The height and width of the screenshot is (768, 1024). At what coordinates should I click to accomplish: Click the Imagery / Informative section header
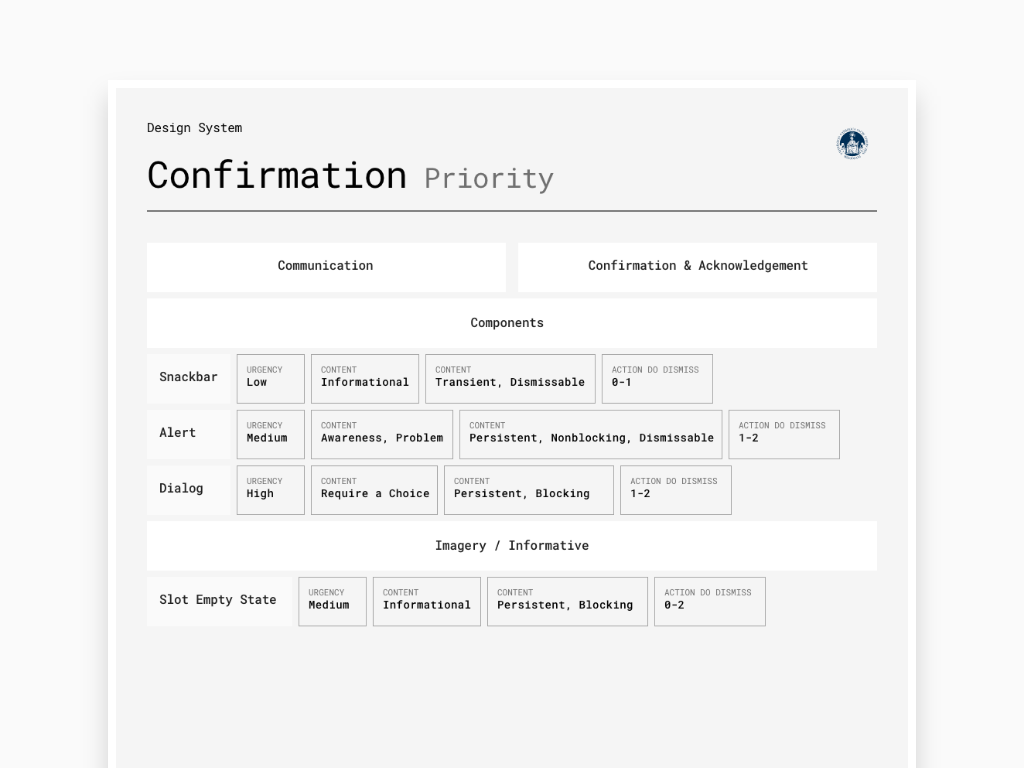512,546
